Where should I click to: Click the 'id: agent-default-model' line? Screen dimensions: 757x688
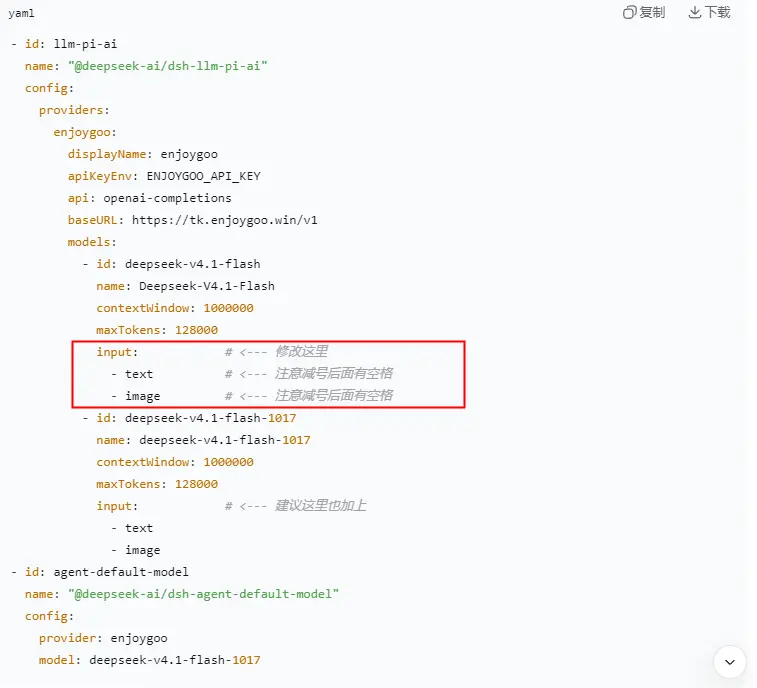[x=107, y=572]
